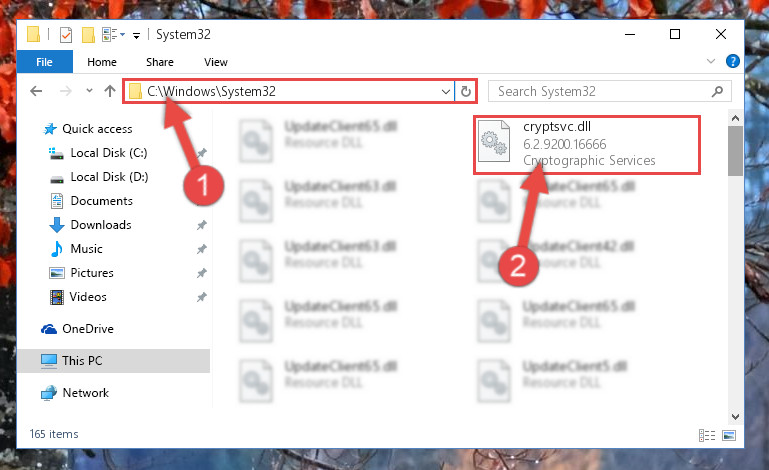Expand the ribbon chevron
Viewport: 769px width, 470px height.
click(711, 61)
